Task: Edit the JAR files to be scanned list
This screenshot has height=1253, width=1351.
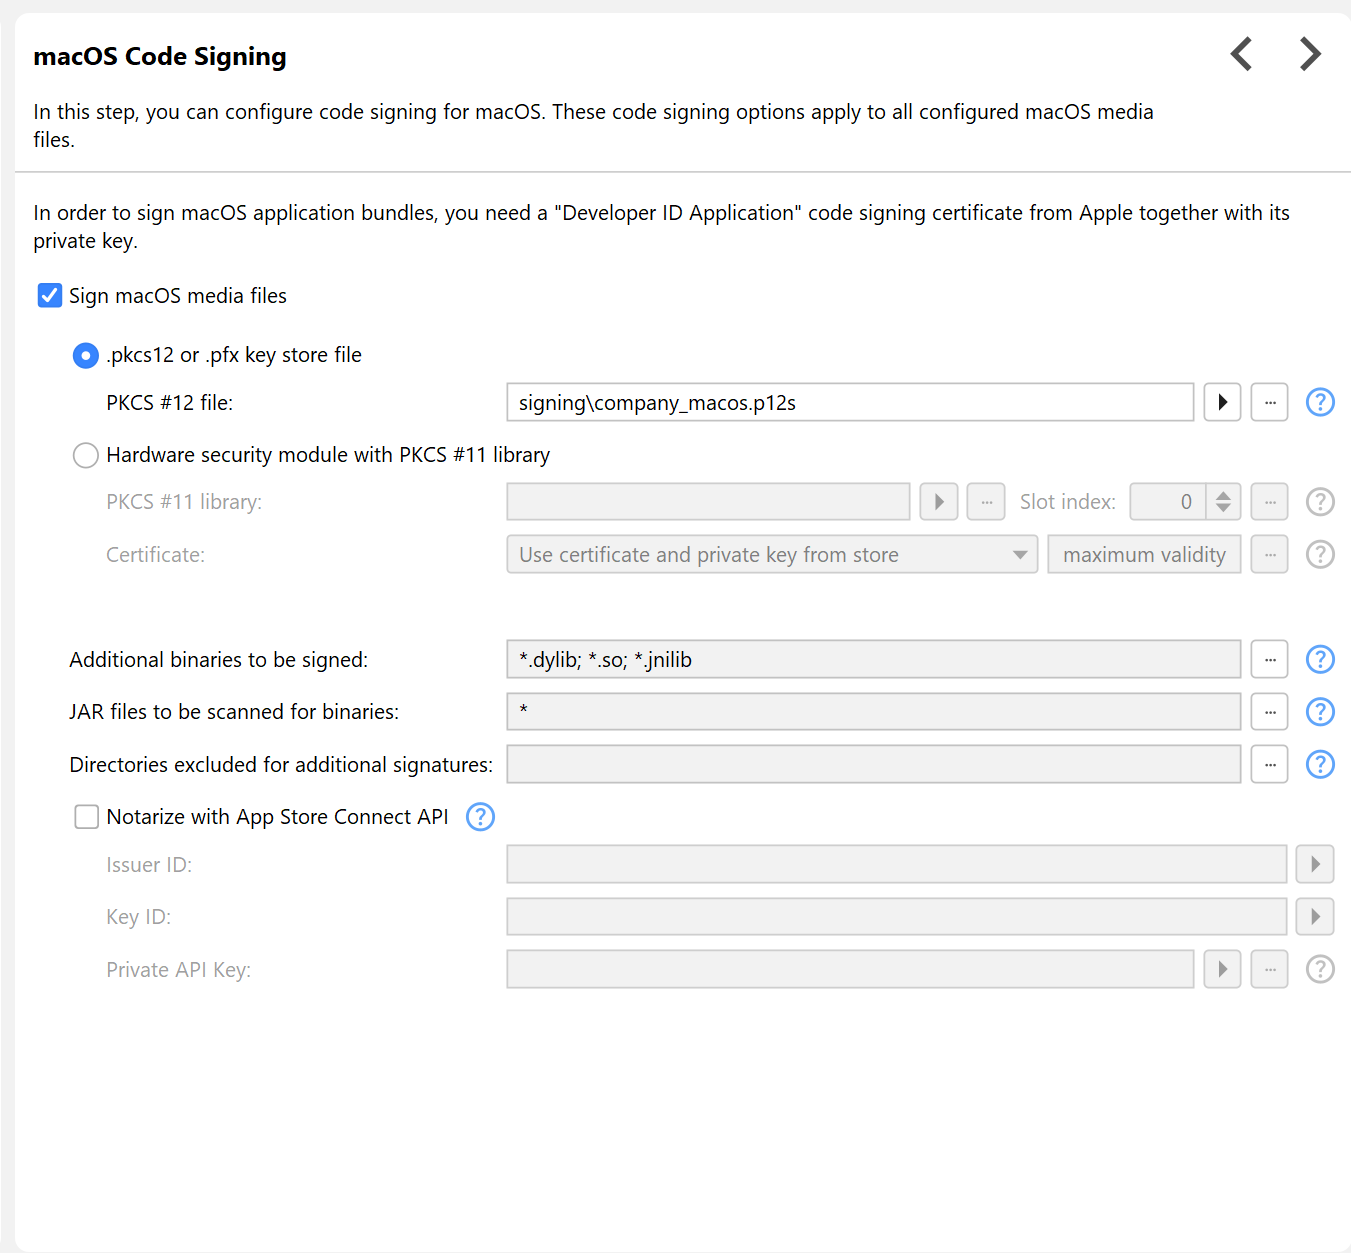Action: (1269, 711)
